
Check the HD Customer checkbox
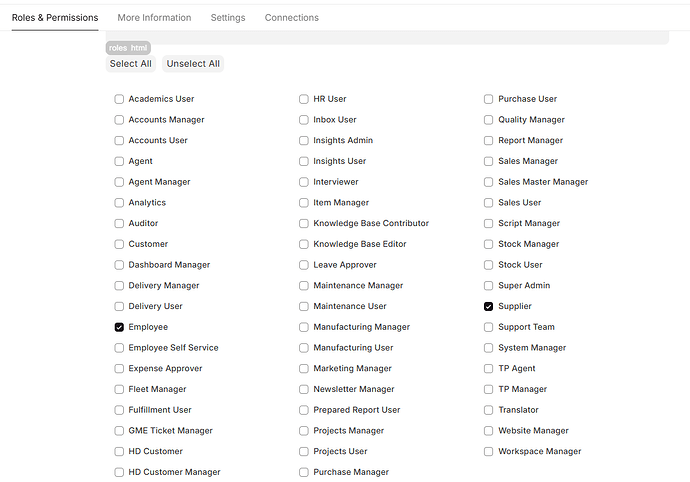(x=119, y=451)
